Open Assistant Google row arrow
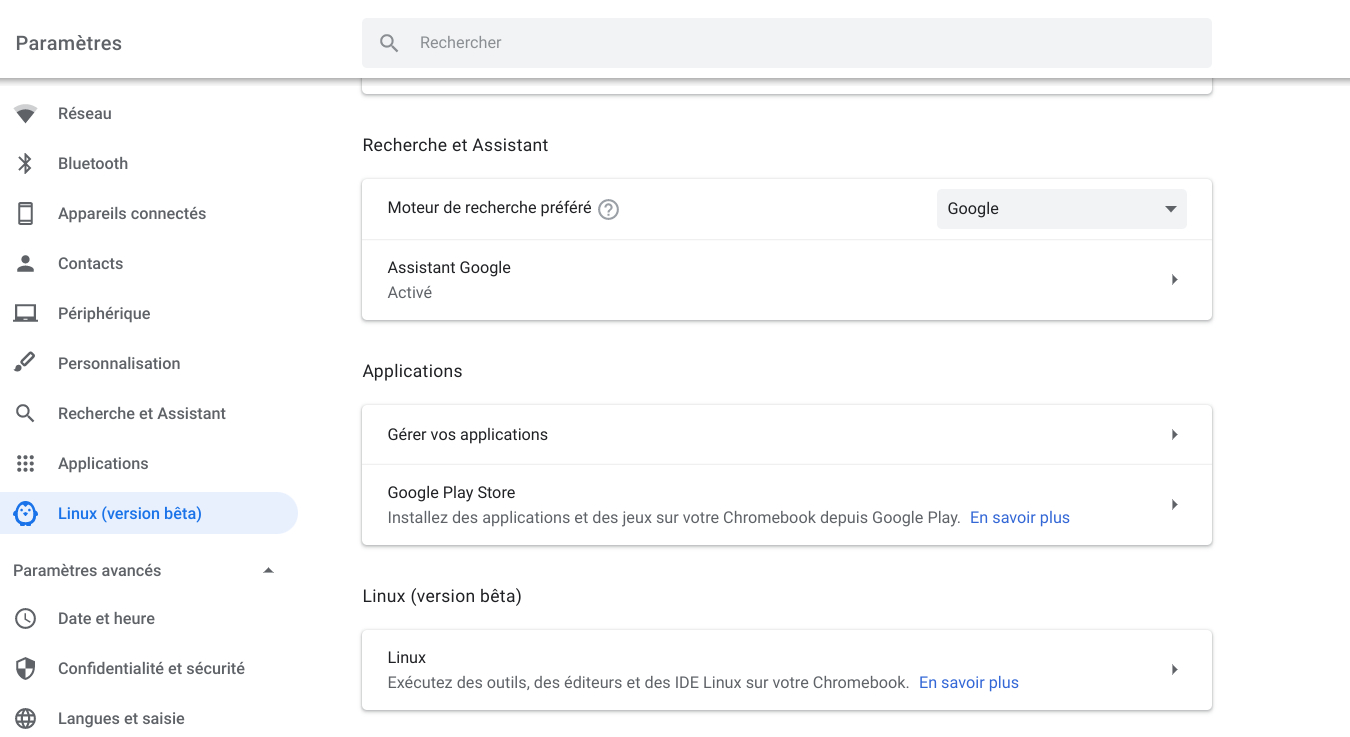Screen dimensions: 1350x737 1175,280
